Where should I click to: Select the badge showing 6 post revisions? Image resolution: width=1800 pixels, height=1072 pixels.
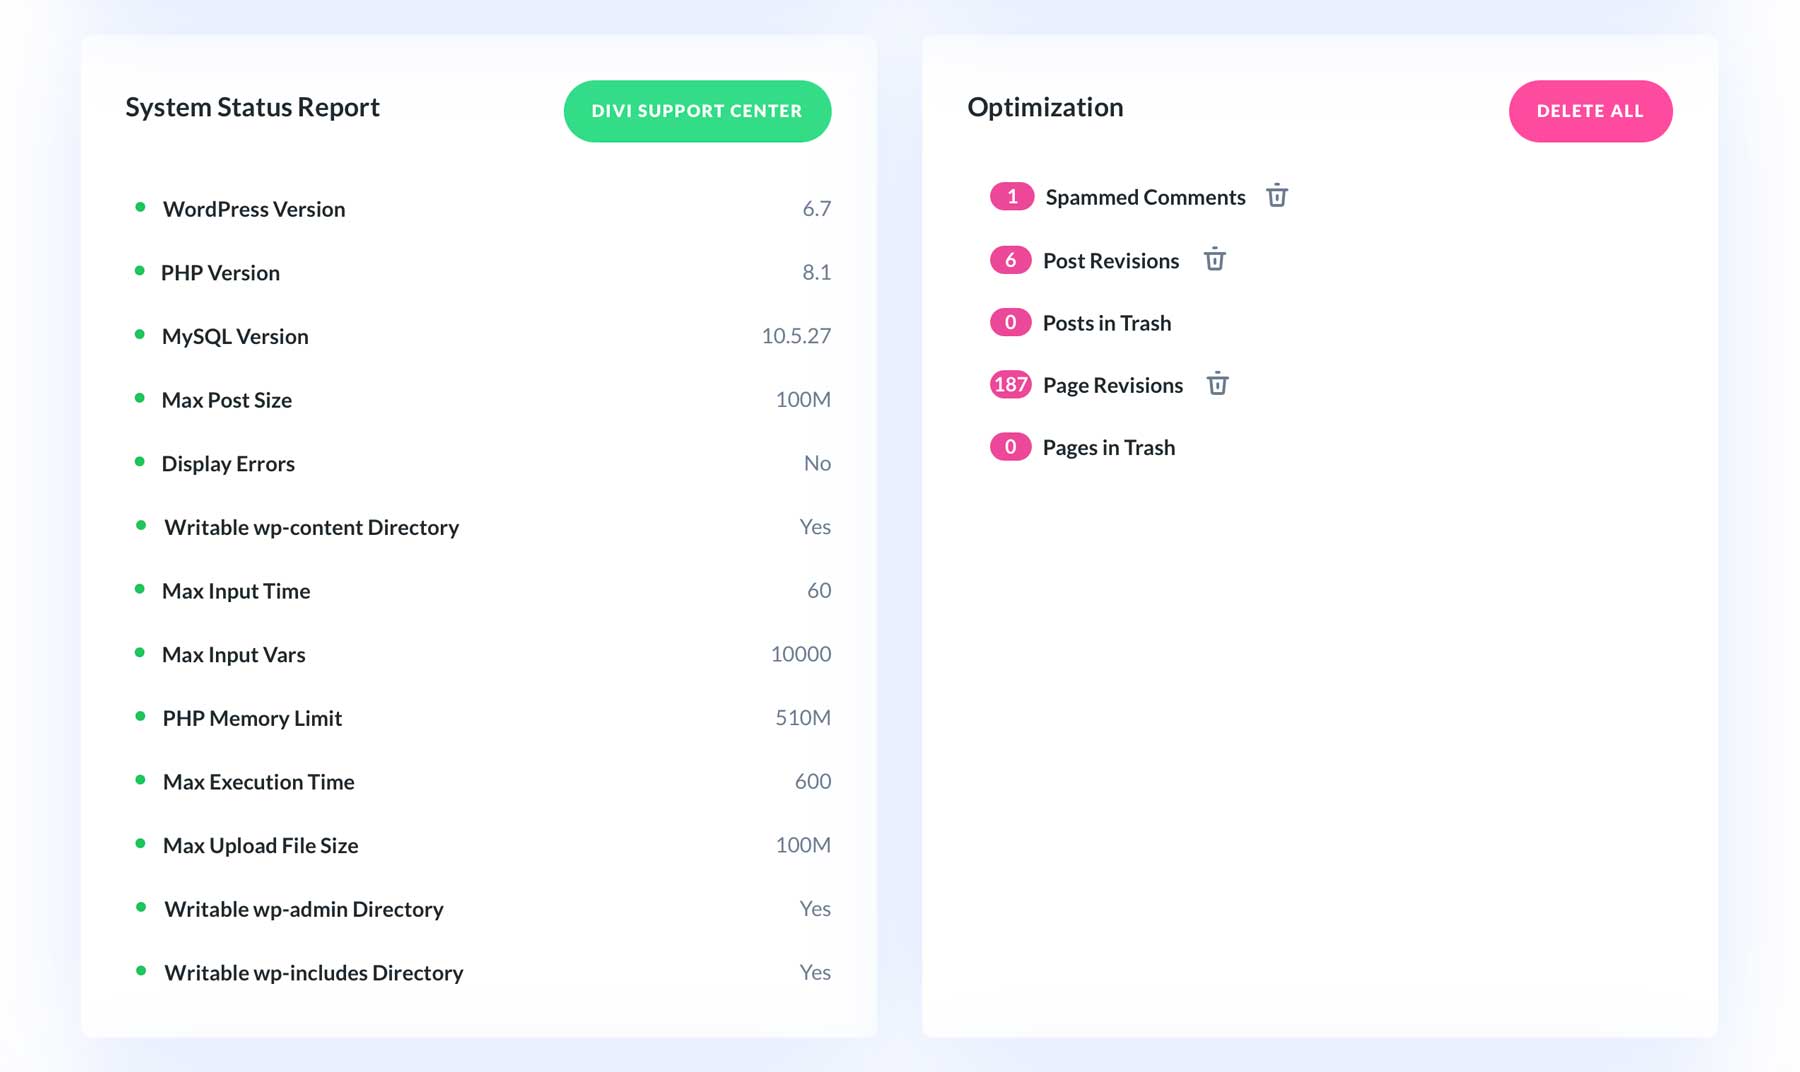tap(1011, 259)
